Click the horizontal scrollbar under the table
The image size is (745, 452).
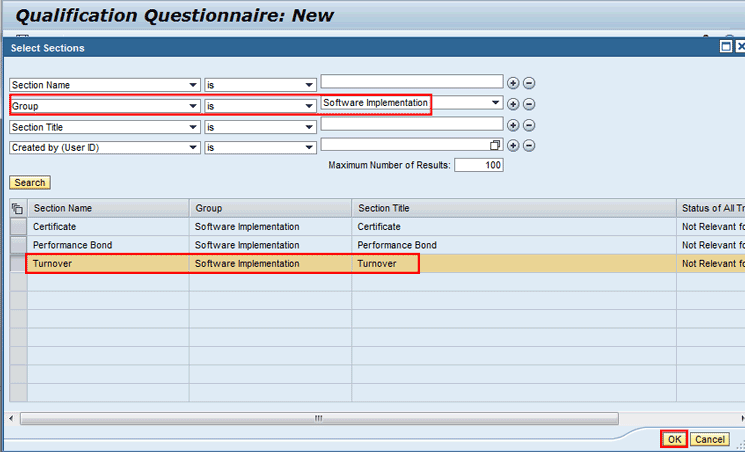[x=318, y=418]
